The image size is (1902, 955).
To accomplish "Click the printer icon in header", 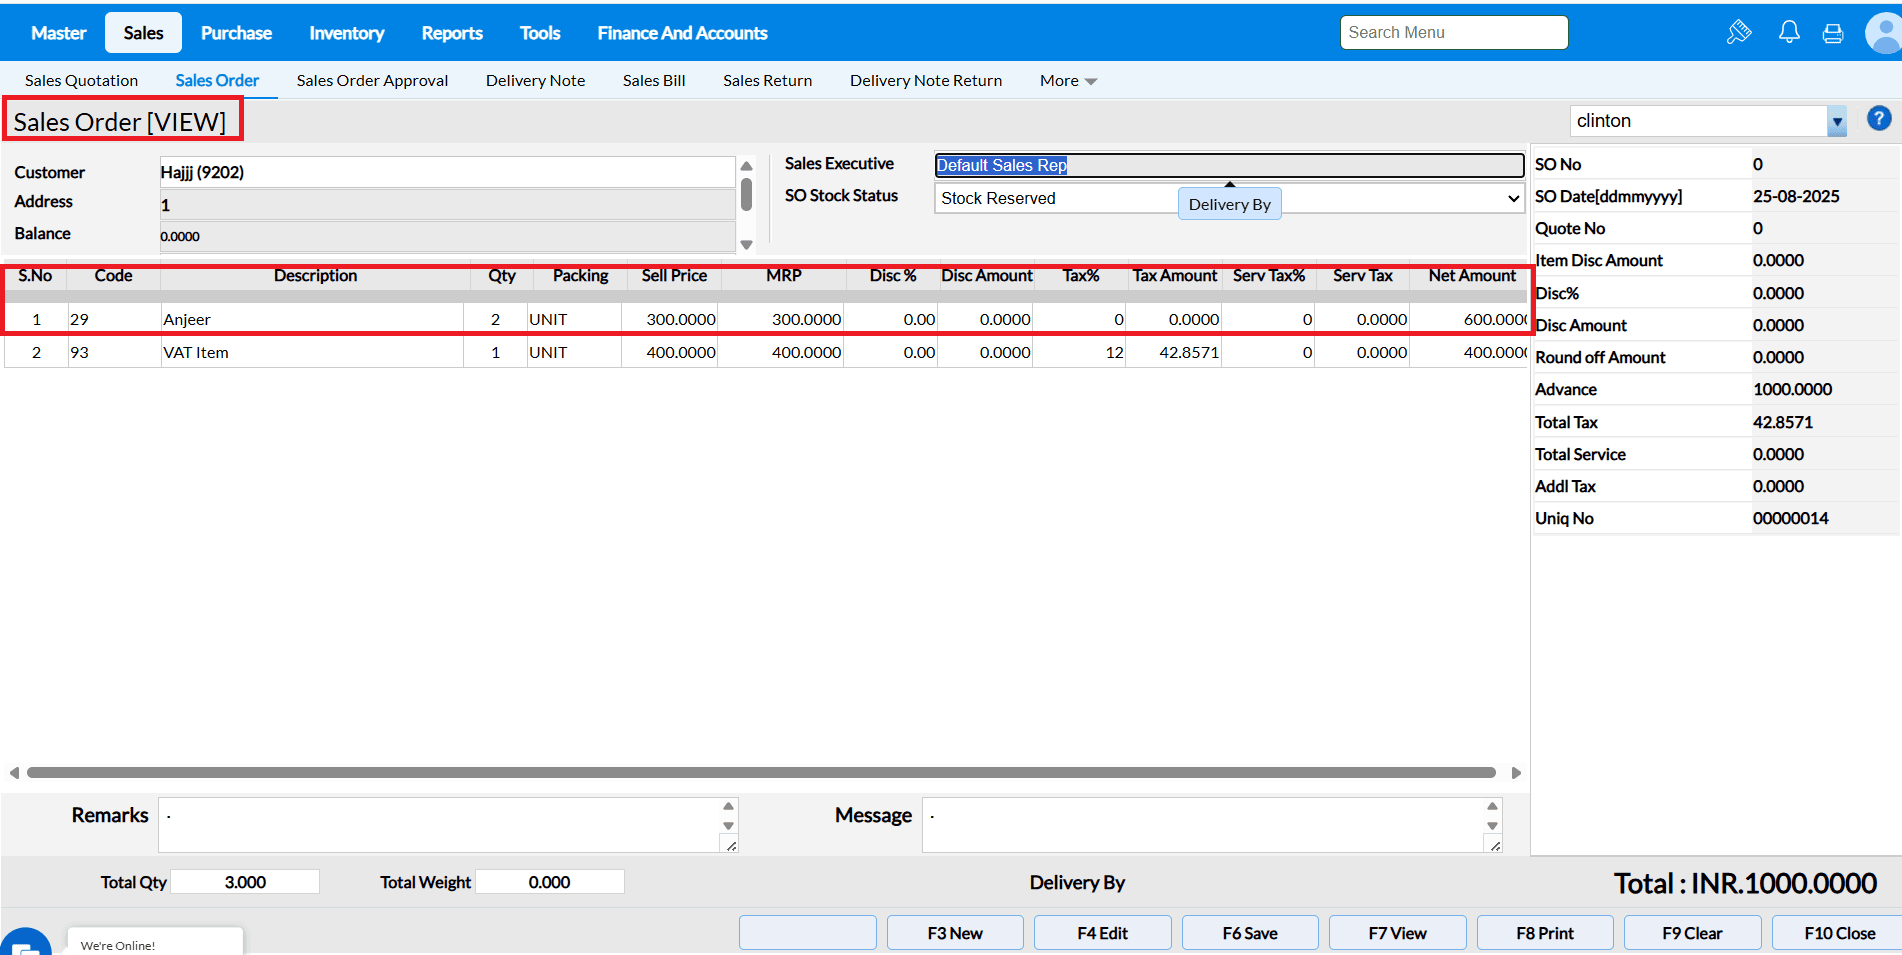I will (1833, 33).
